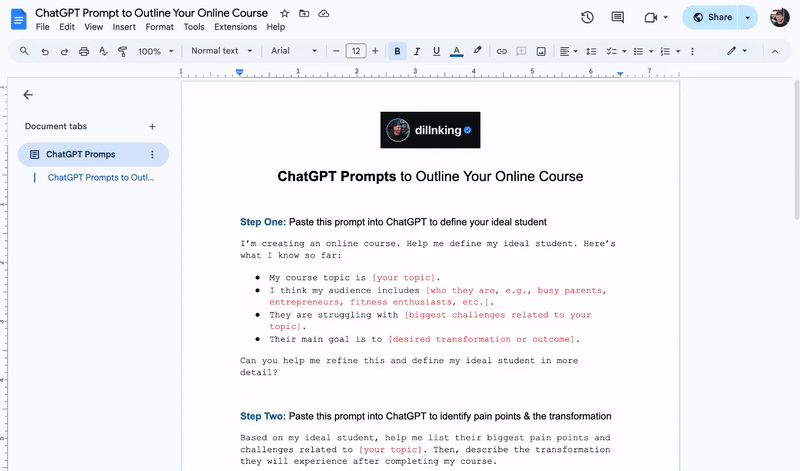Click the document title in header
The height and width of the screenshot is (471, 800).
(152, 13)
